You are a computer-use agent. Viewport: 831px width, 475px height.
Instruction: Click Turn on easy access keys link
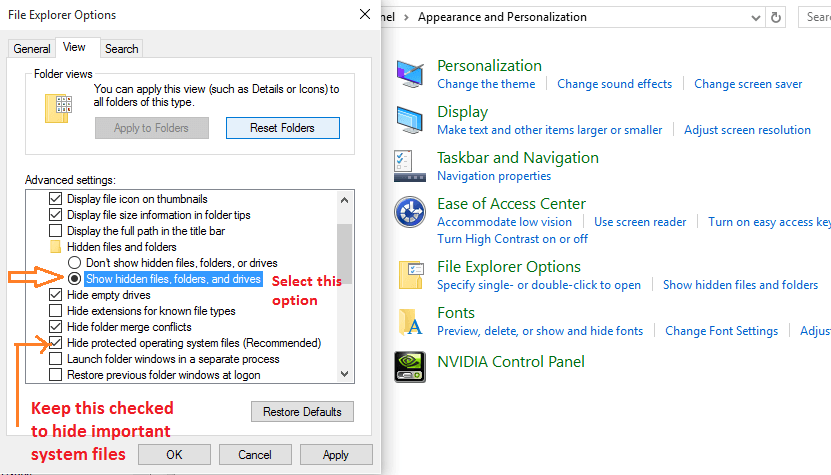(770, 222)
